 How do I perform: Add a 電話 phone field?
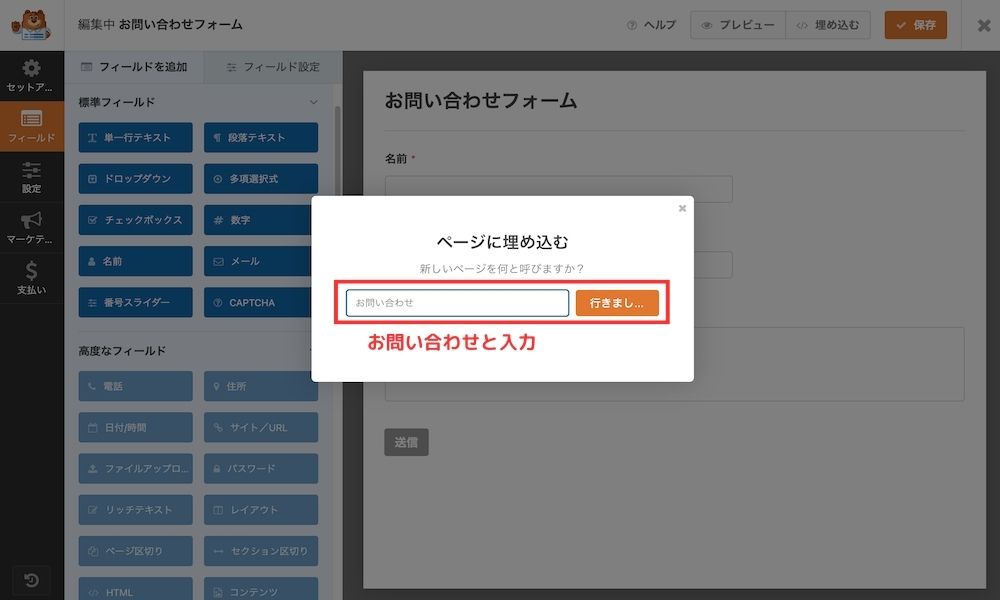coord(135,386)
